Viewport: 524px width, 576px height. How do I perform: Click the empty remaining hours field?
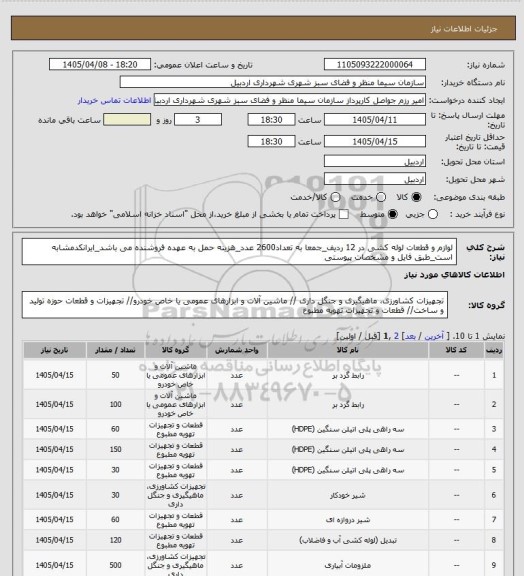[127, 120]
